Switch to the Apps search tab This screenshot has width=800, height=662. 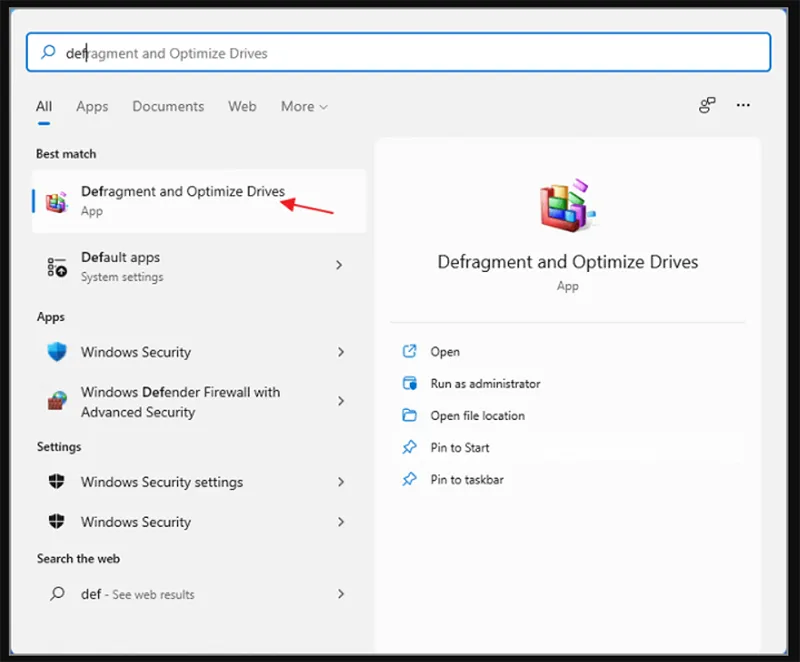click(x=92, y=106)
